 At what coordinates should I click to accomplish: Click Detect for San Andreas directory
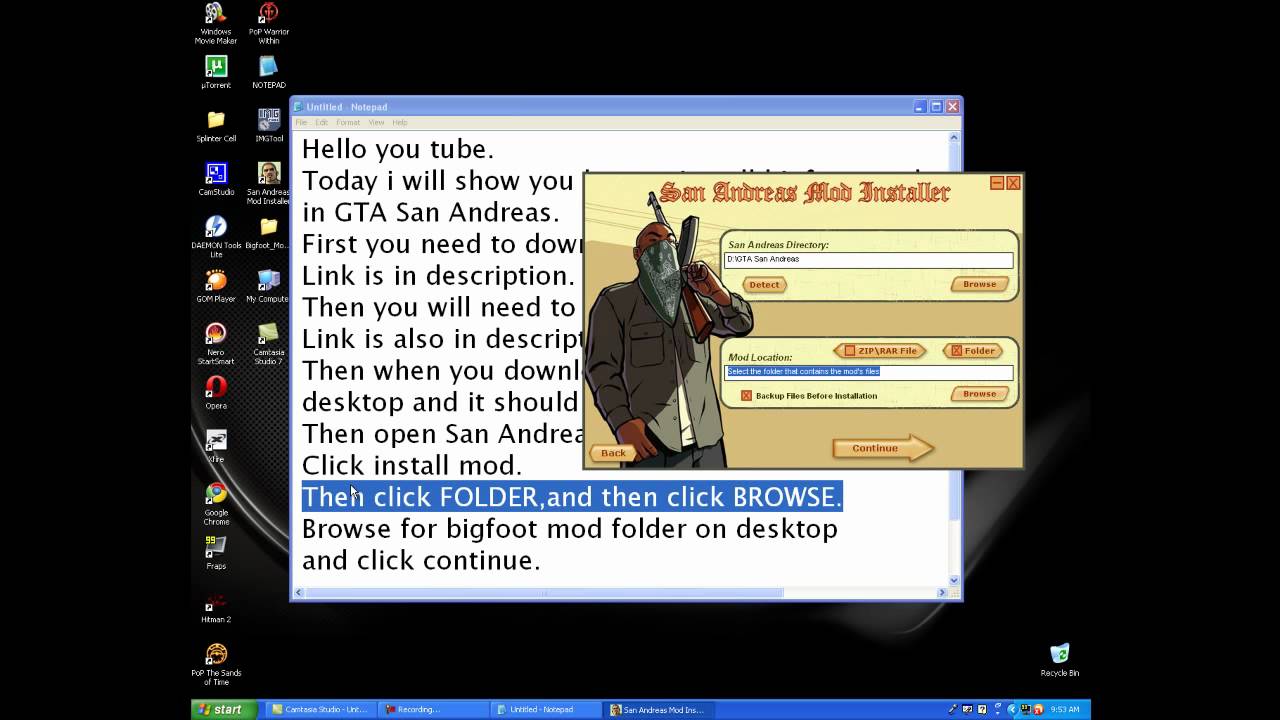coord(764,285)
